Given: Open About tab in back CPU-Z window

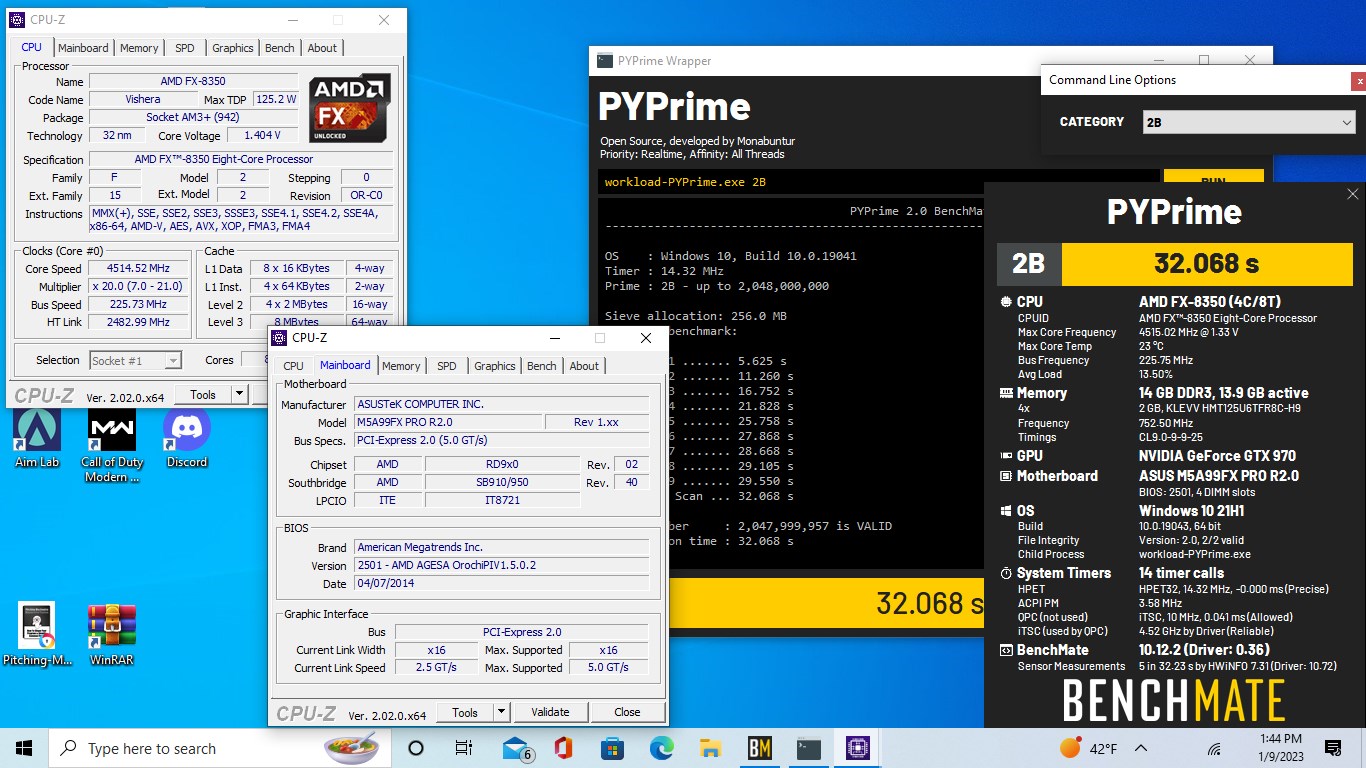Looking at the screenshot, I should (322, 48).
